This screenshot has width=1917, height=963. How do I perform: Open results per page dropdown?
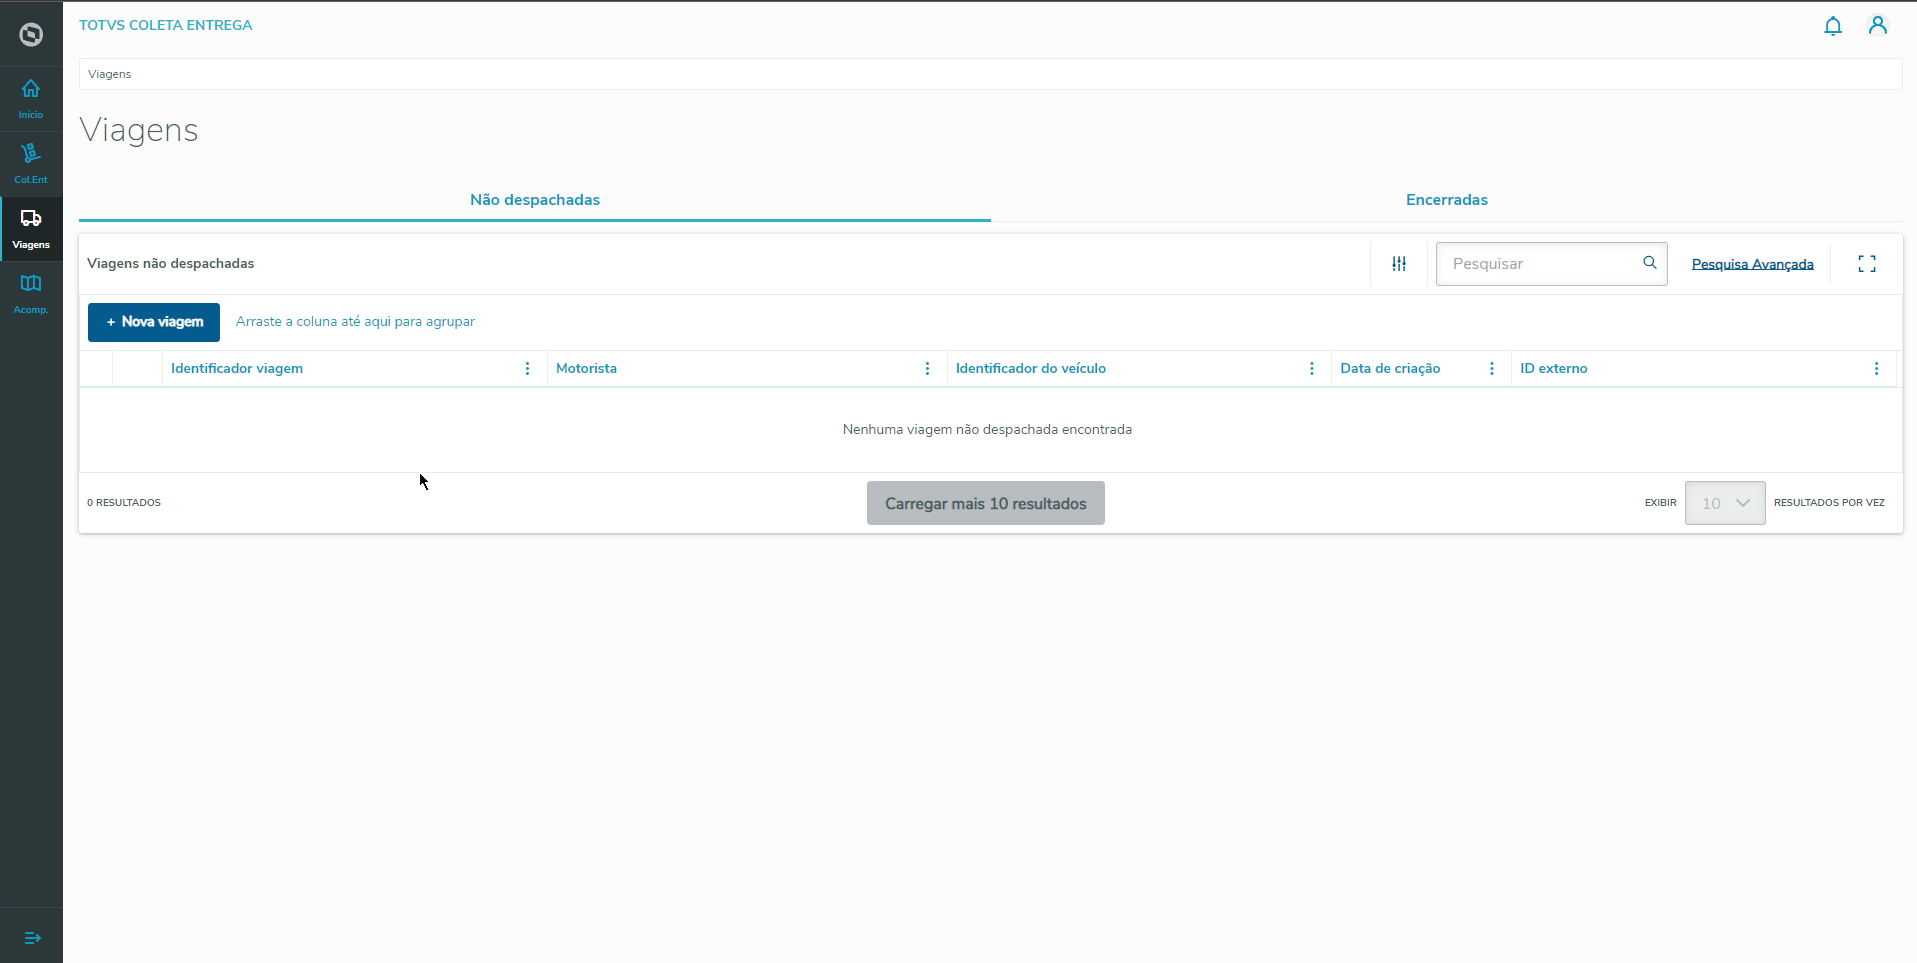coord(1725,503)
